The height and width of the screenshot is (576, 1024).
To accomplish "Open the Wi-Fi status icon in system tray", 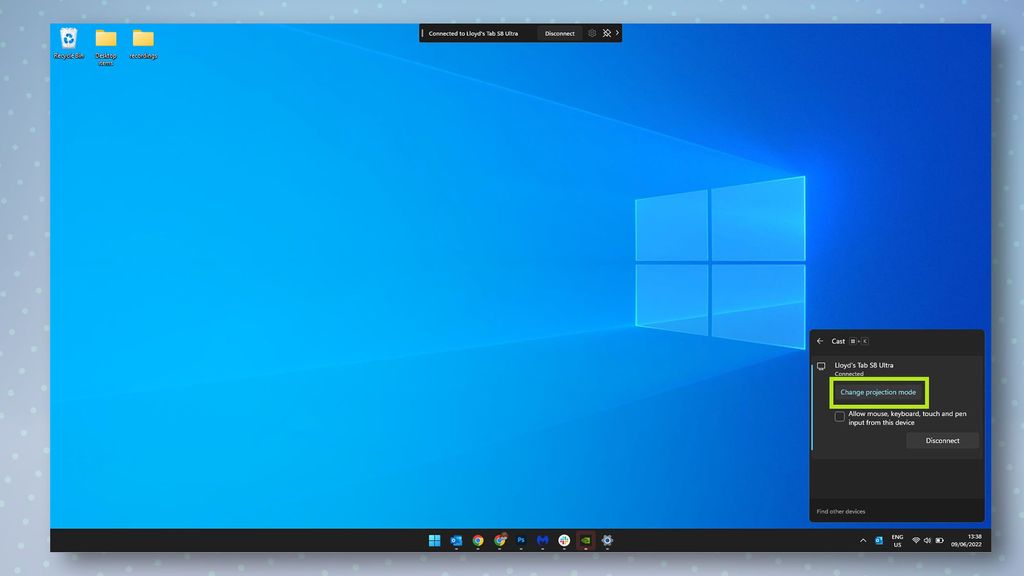I will tap(916, 540).
